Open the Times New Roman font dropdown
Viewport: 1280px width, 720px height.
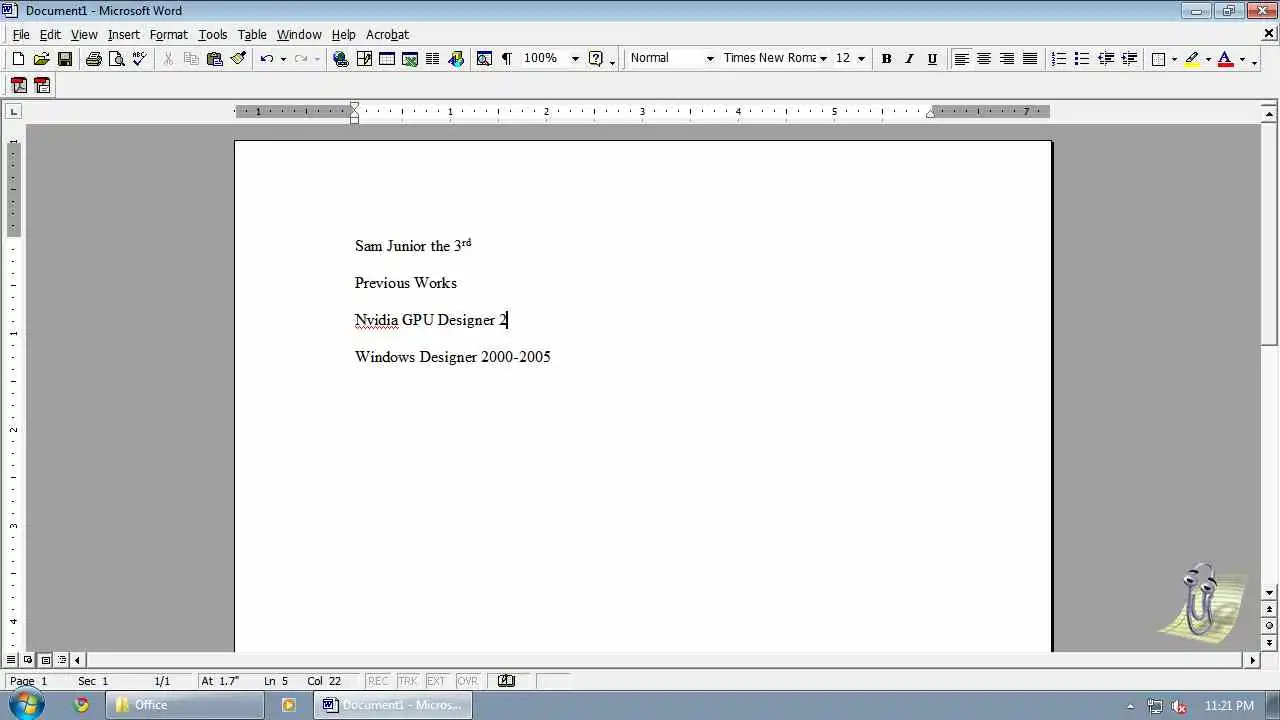(x=823, y=59)
